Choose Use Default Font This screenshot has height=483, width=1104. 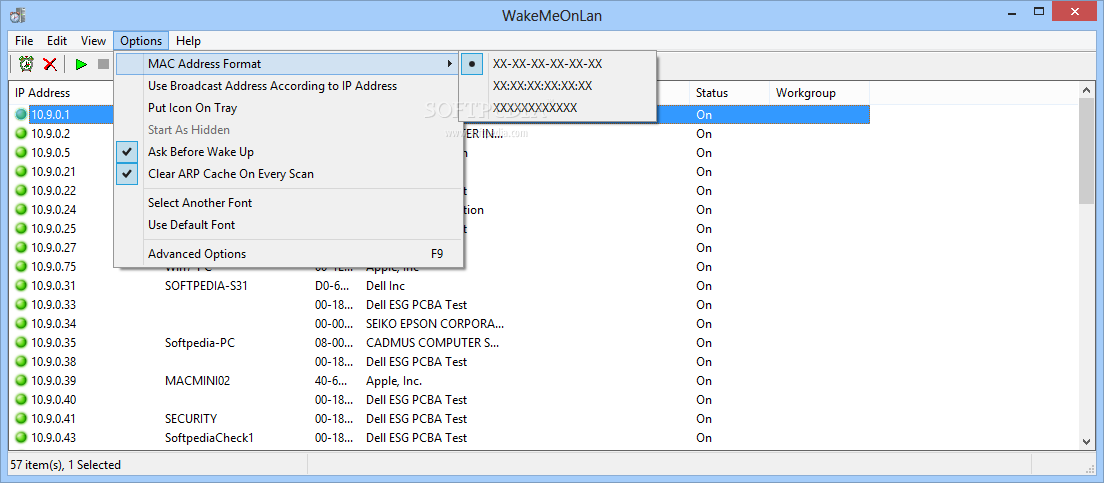click(289, 225)
